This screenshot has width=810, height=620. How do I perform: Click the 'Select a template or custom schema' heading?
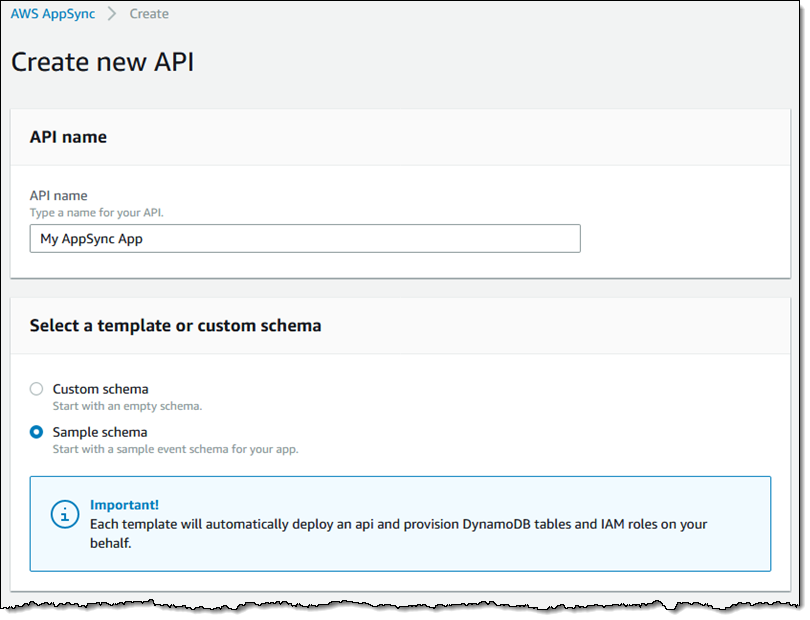[x=175, y=325]
